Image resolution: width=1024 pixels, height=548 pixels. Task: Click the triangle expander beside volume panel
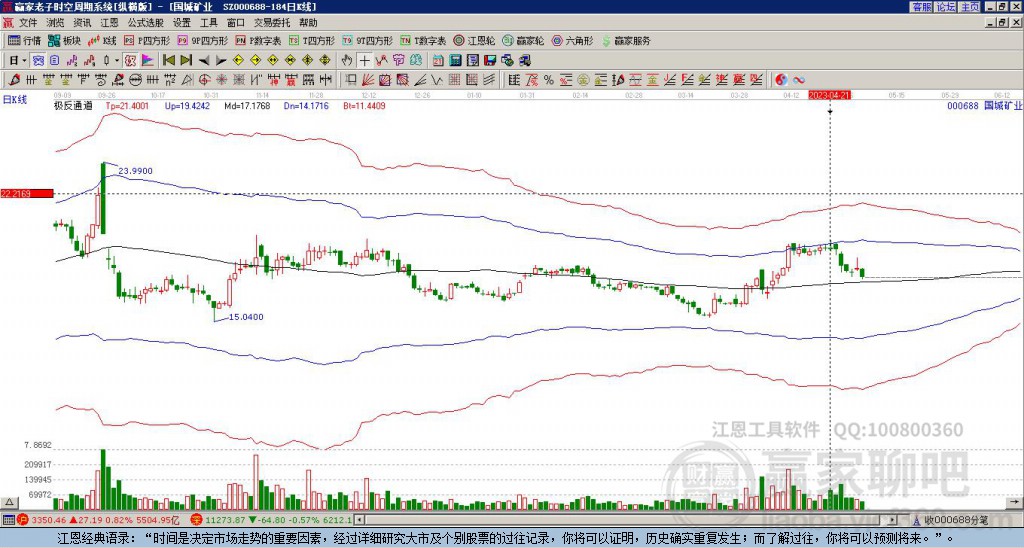point(9,502)
